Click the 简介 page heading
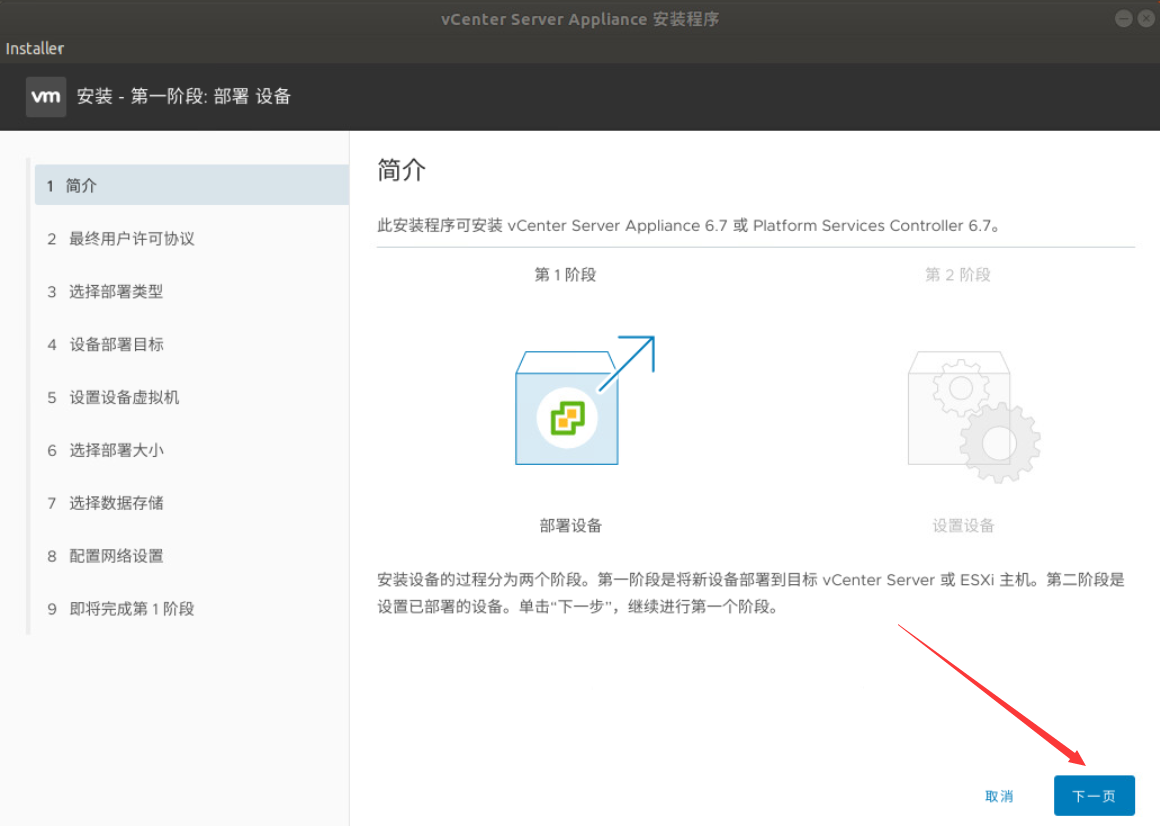Viewport: 1160px width, 826px height. coord(401,170)
